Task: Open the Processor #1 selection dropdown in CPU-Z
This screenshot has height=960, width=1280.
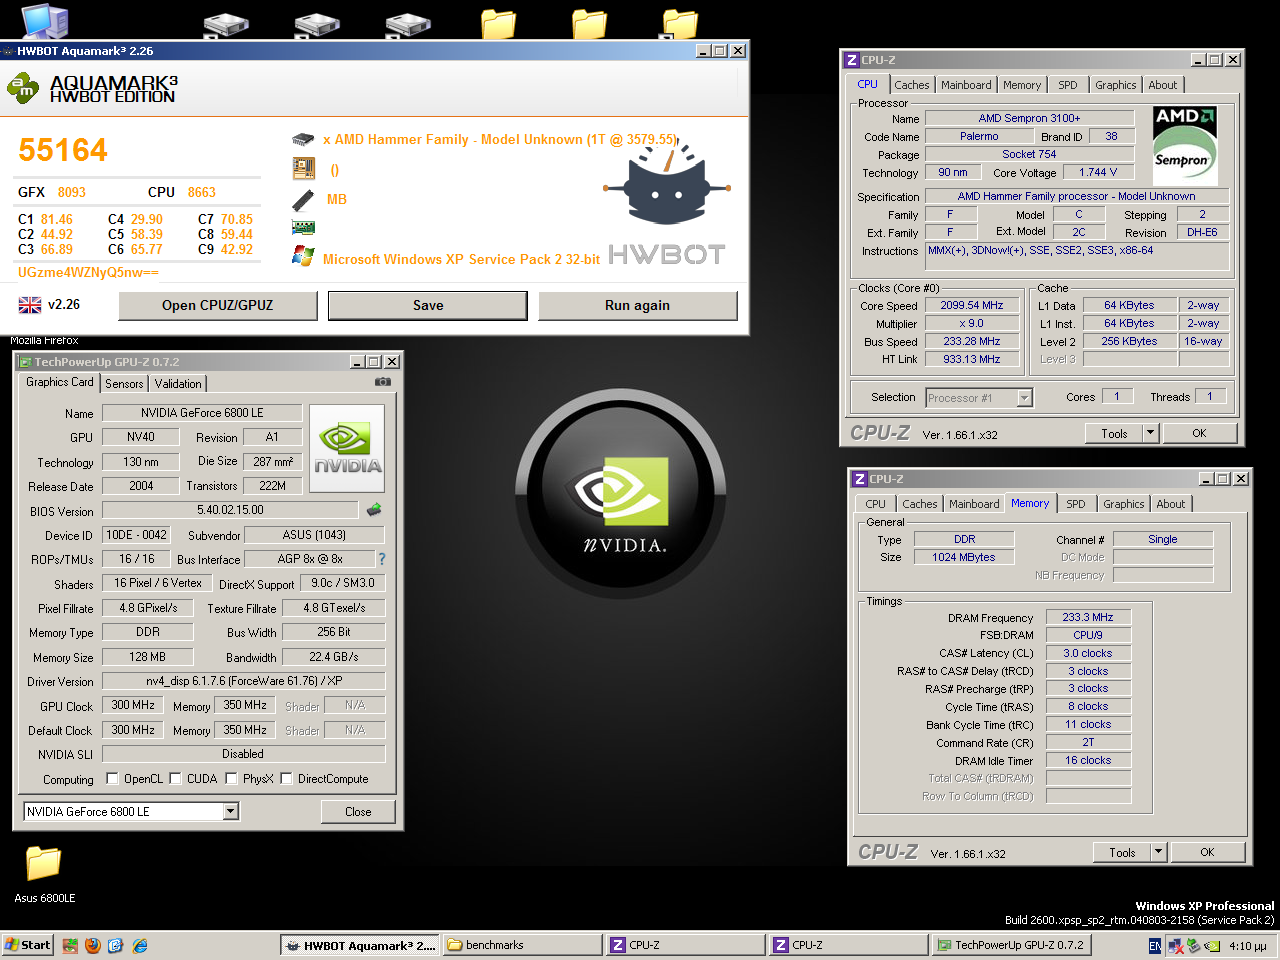Action: pyautogui.click(x=1025, y=398)
